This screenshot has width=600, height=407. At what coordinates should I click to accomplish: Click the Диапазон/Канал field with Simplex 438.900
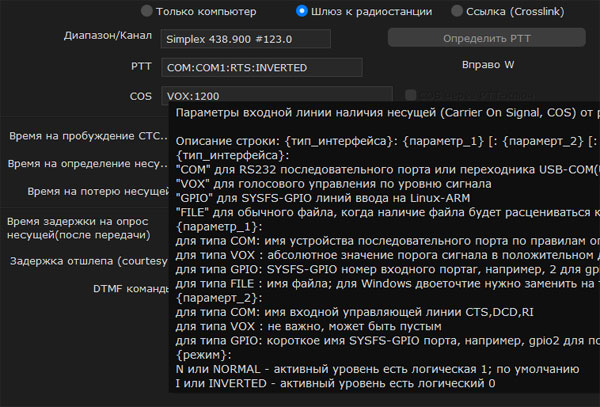point(246,39)
